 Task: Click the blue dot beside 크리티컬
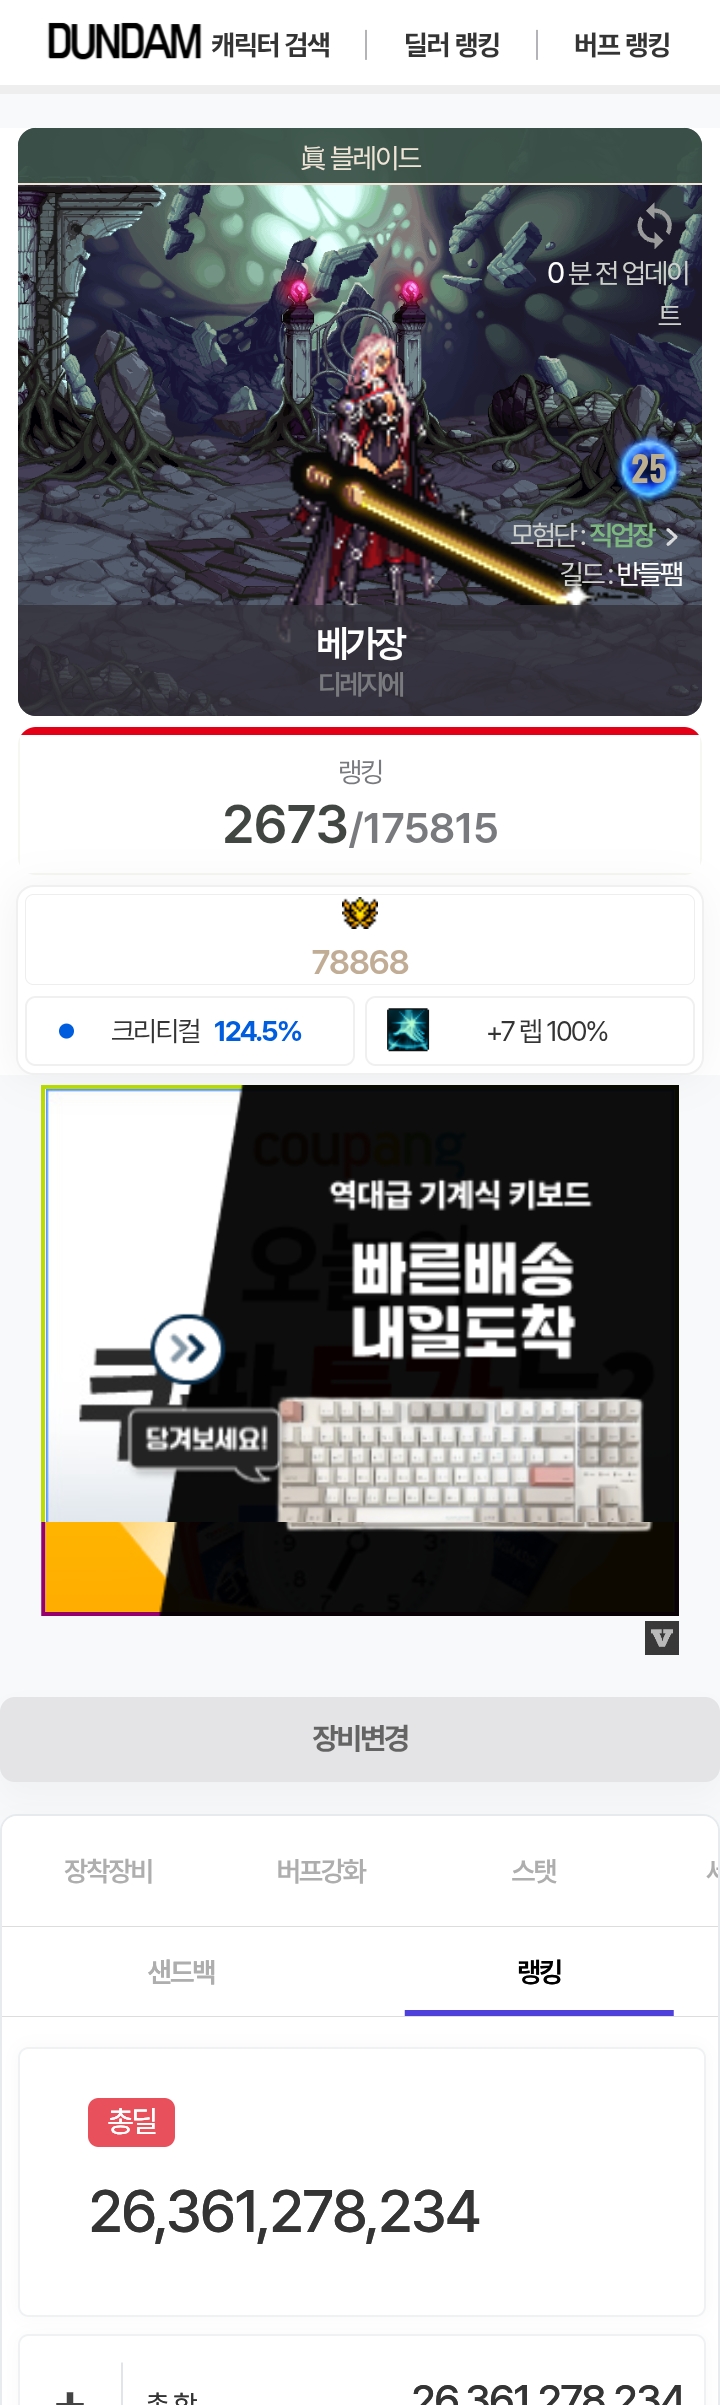67,1031
